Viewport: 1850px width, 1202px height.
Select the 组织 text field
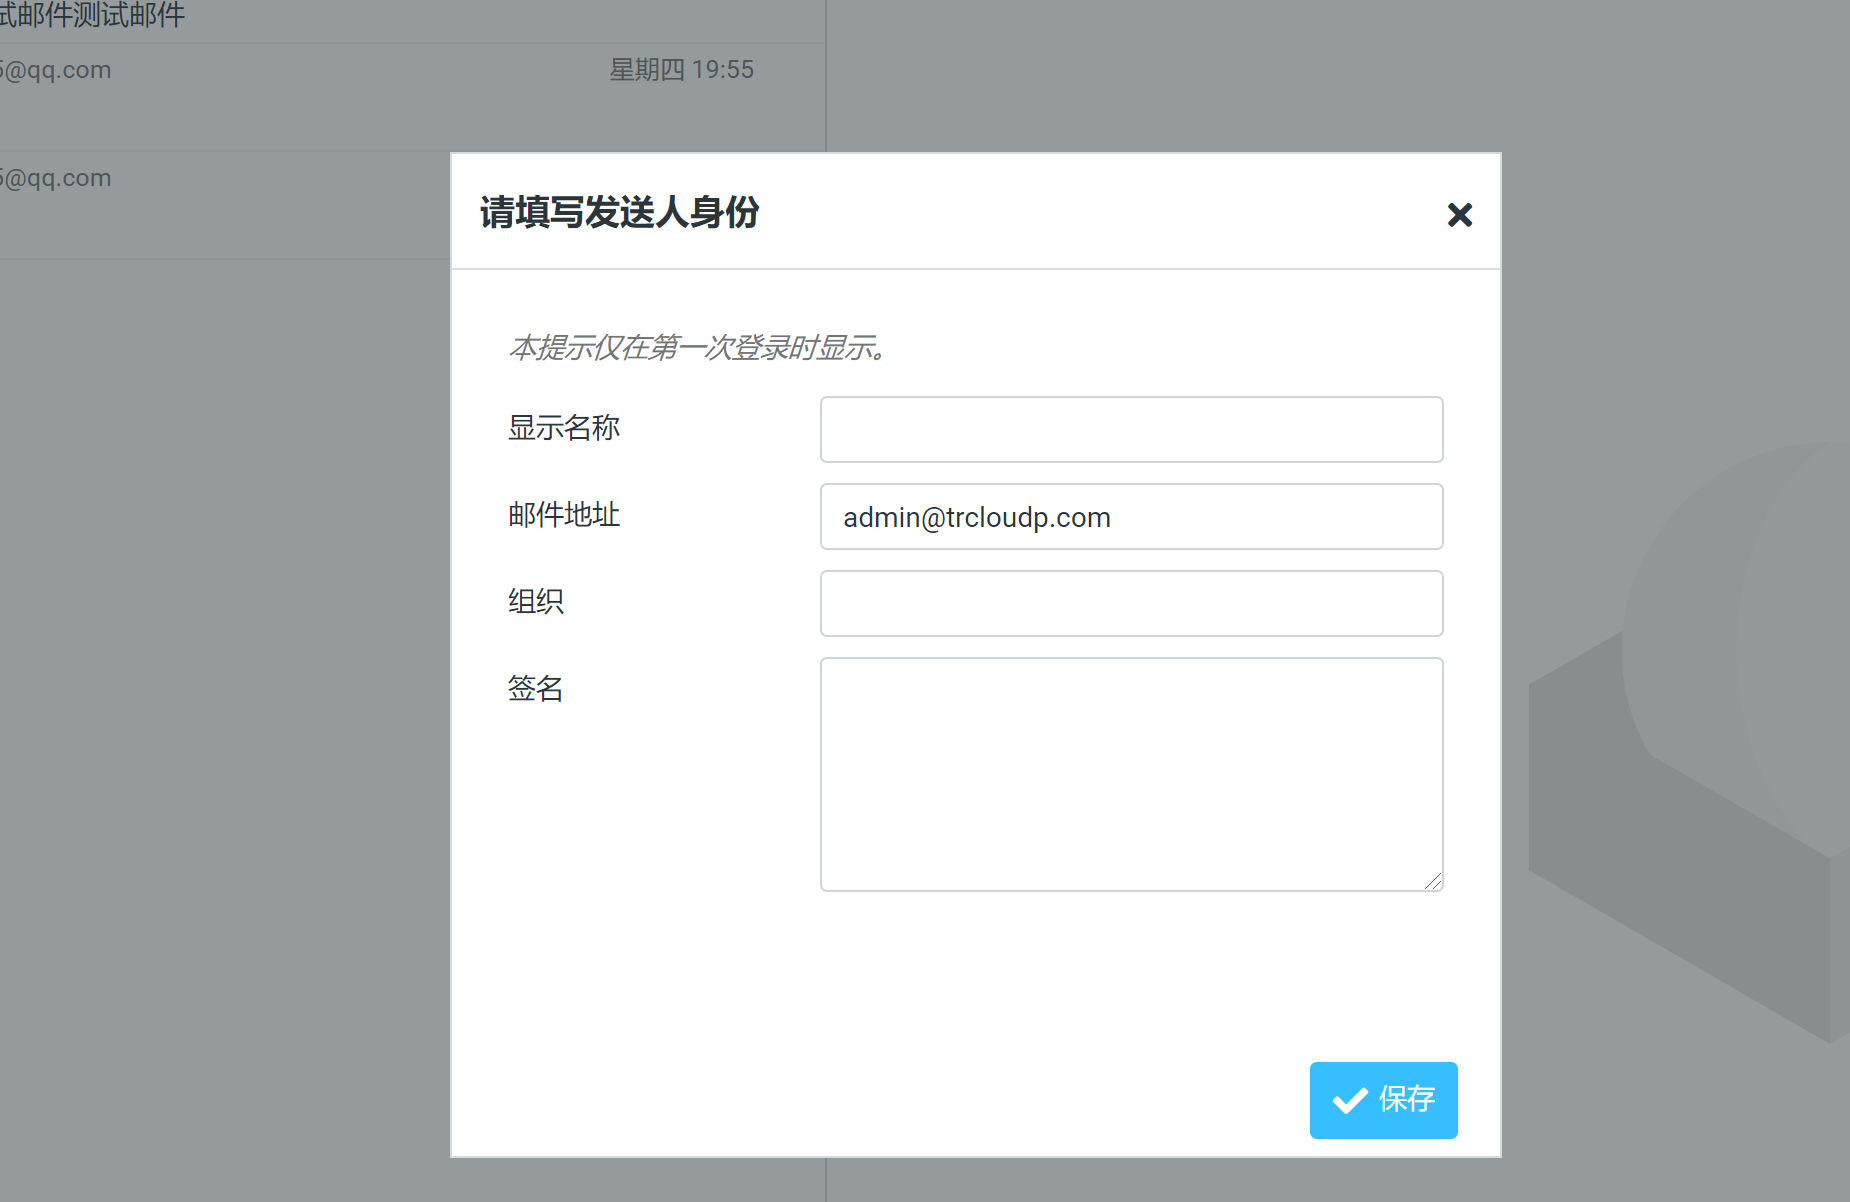(x=1131, y=604)
